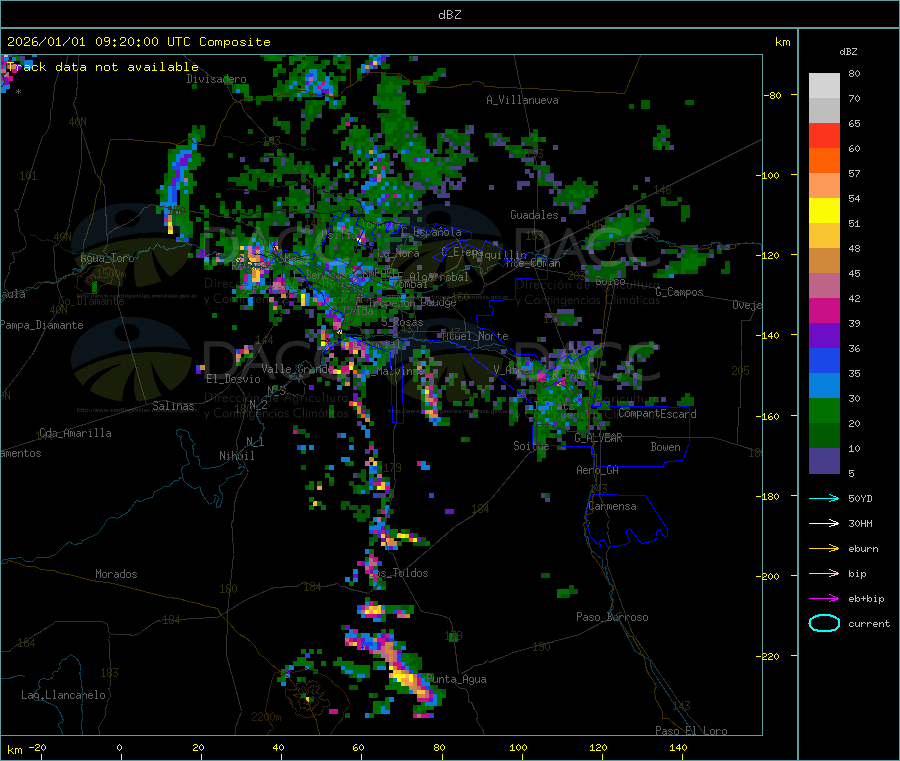Click the Nihuil map label
The width and height of the screenshot is (900, 761).
pyautogui.click(x=236, y=456)
